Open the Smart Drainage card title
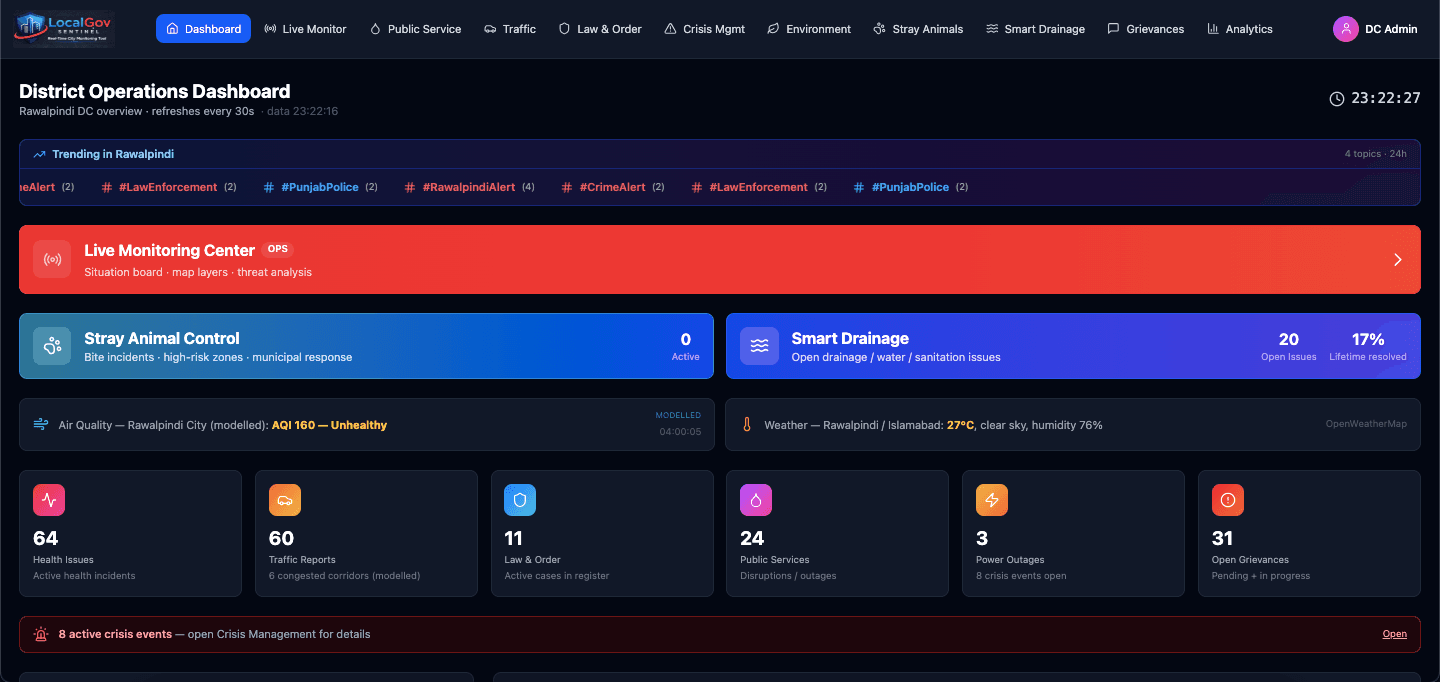 point(850,338)
